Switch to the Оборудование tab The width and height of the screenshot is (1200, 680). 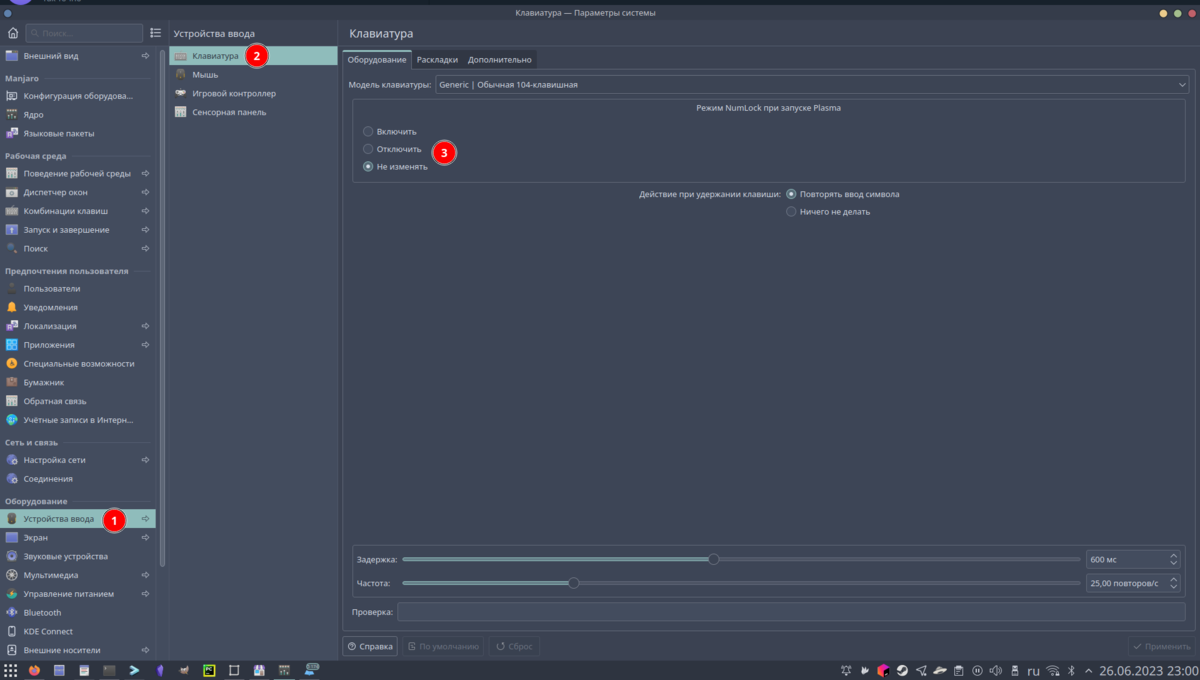click(377, 60)
